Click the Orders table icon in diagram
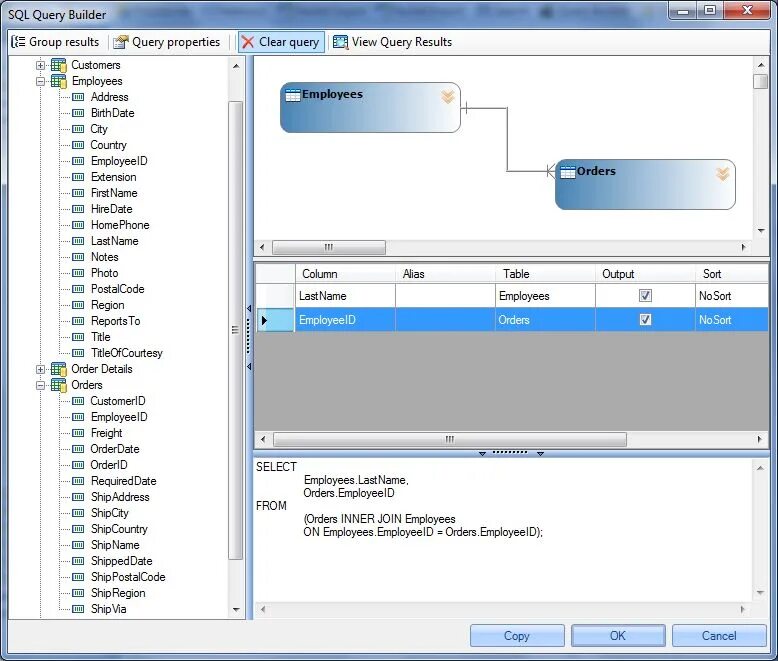Image resolution: width=778 pixels, height=661 pixels. 568,172
